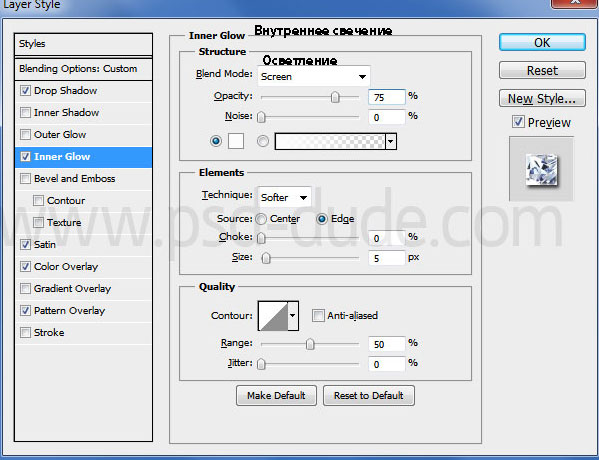Click the white glow color swatch
The width and height of the screenshot is (599, 460).
click(236, 141)
